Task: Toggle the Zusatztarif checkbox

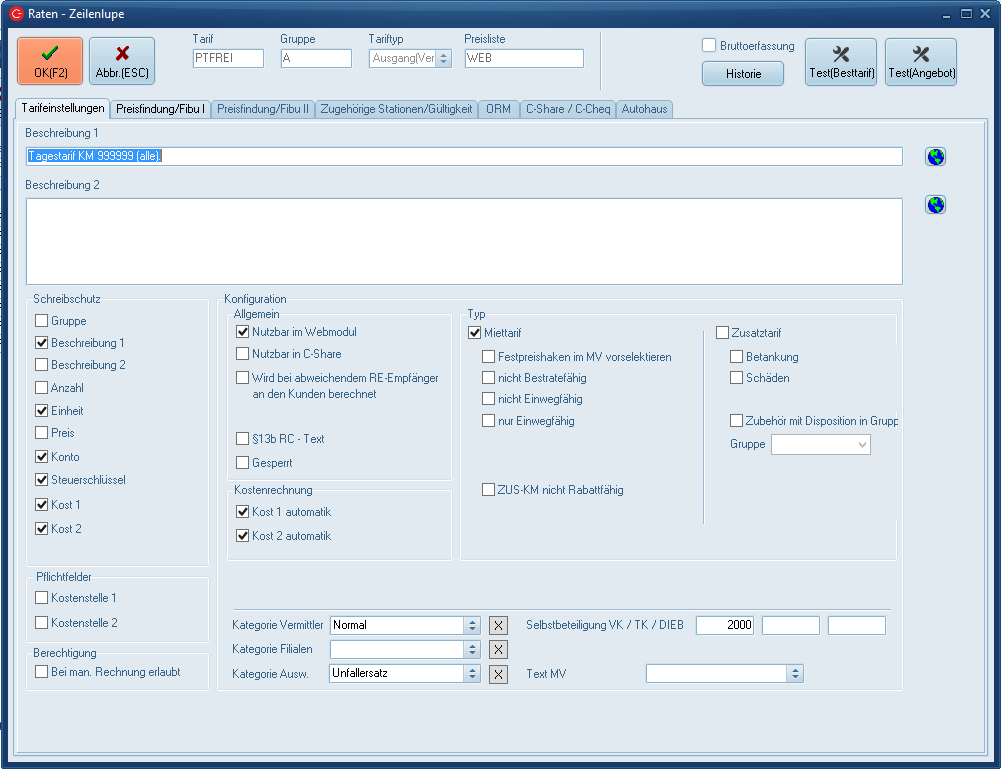Action: pos(722,333)
